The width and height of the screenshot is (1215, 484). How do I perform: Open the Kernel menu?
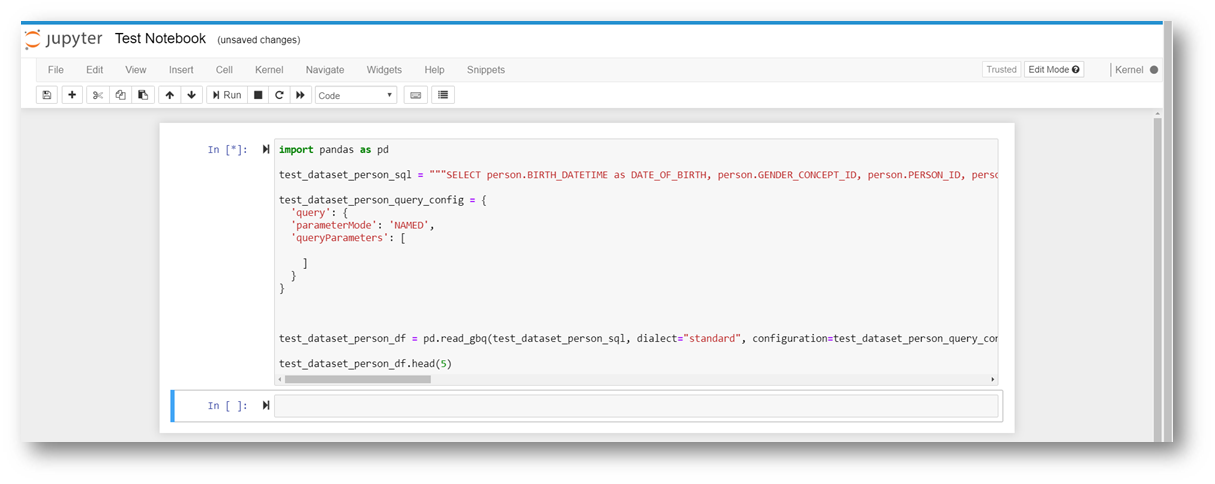(269, 70)
